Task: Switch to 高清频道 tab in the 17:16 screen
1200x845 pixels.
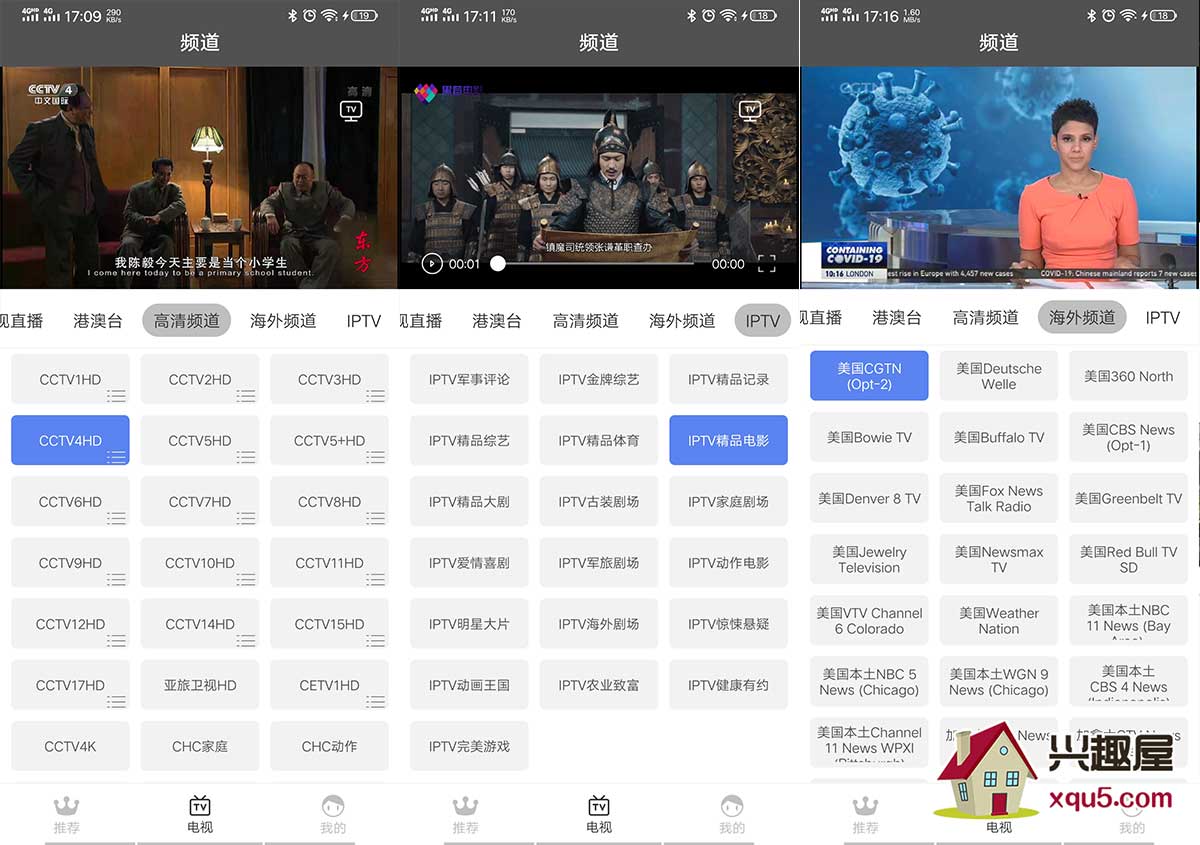Action: point(985,318)
